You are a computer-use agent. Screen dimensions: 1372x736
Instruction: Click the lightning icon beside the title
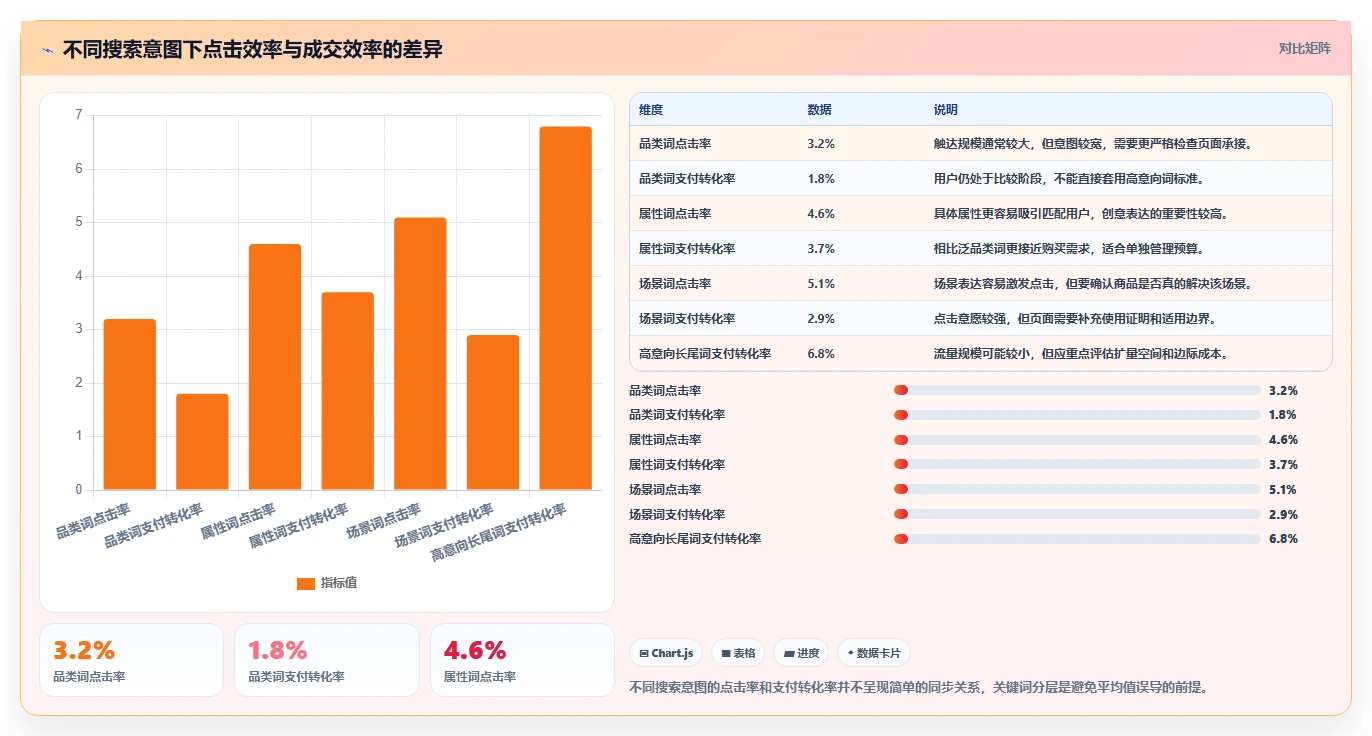pos(47,49)
